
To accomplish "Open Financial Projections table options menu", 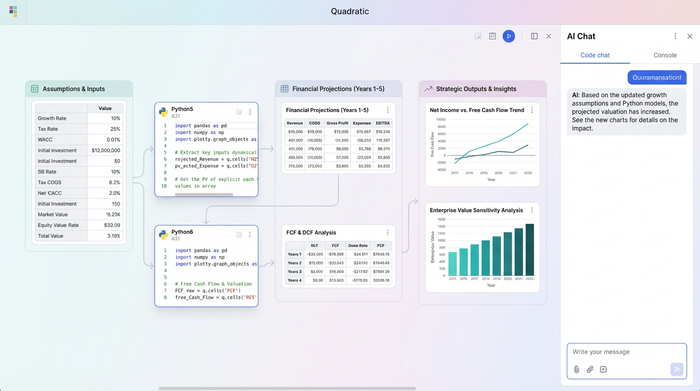I will [388, 110].
